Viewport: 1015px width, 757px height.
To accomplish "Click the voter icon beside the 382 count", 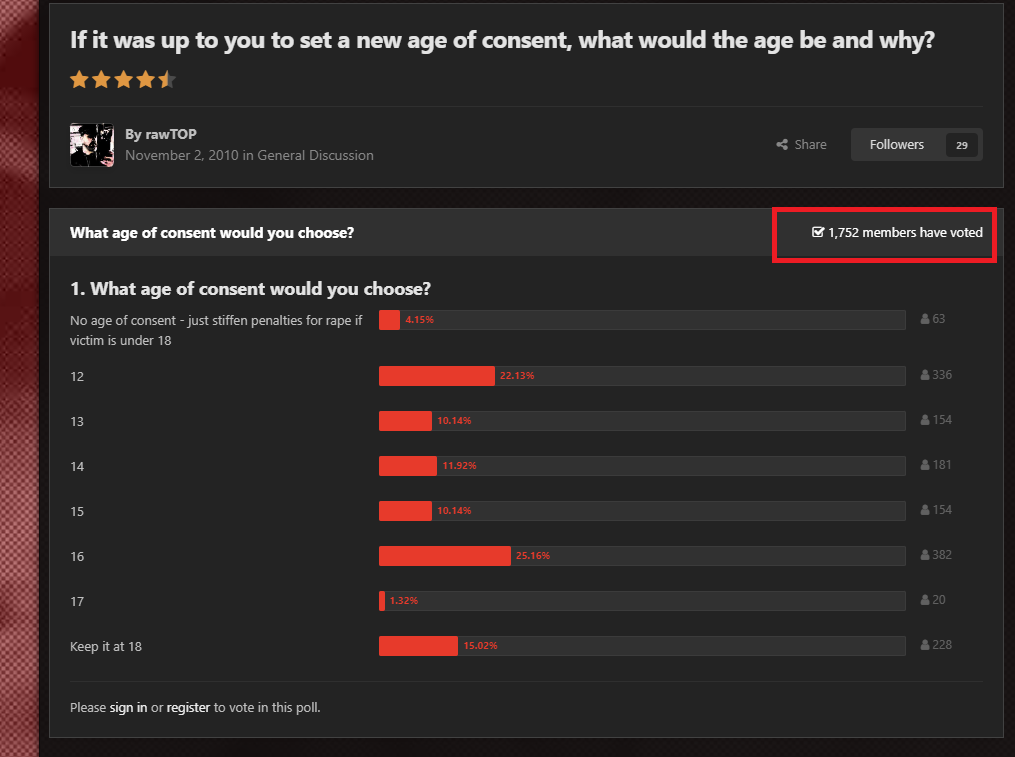I will coord(925,555).
